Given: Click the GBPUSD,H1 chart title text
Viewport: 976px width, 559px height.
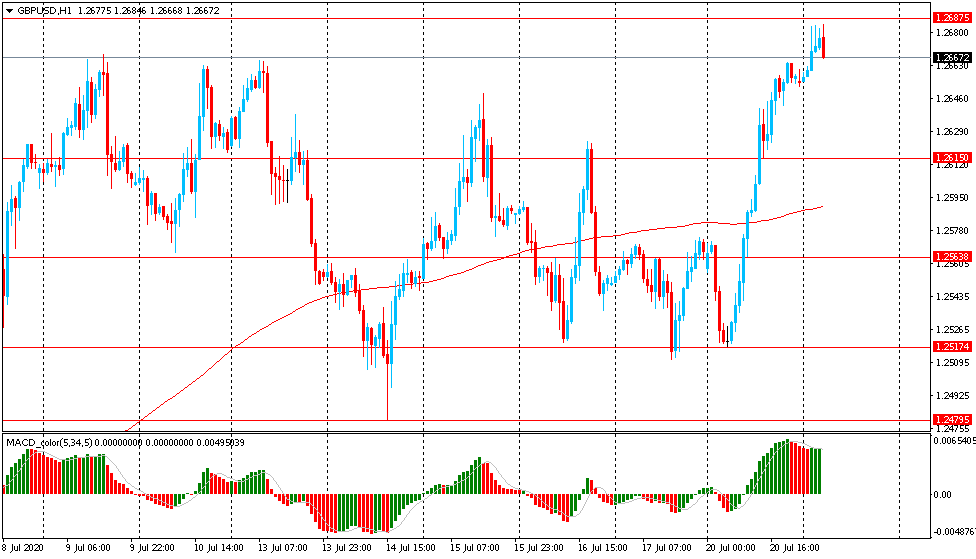Looking at the screenshot, I should click(44, 11).
